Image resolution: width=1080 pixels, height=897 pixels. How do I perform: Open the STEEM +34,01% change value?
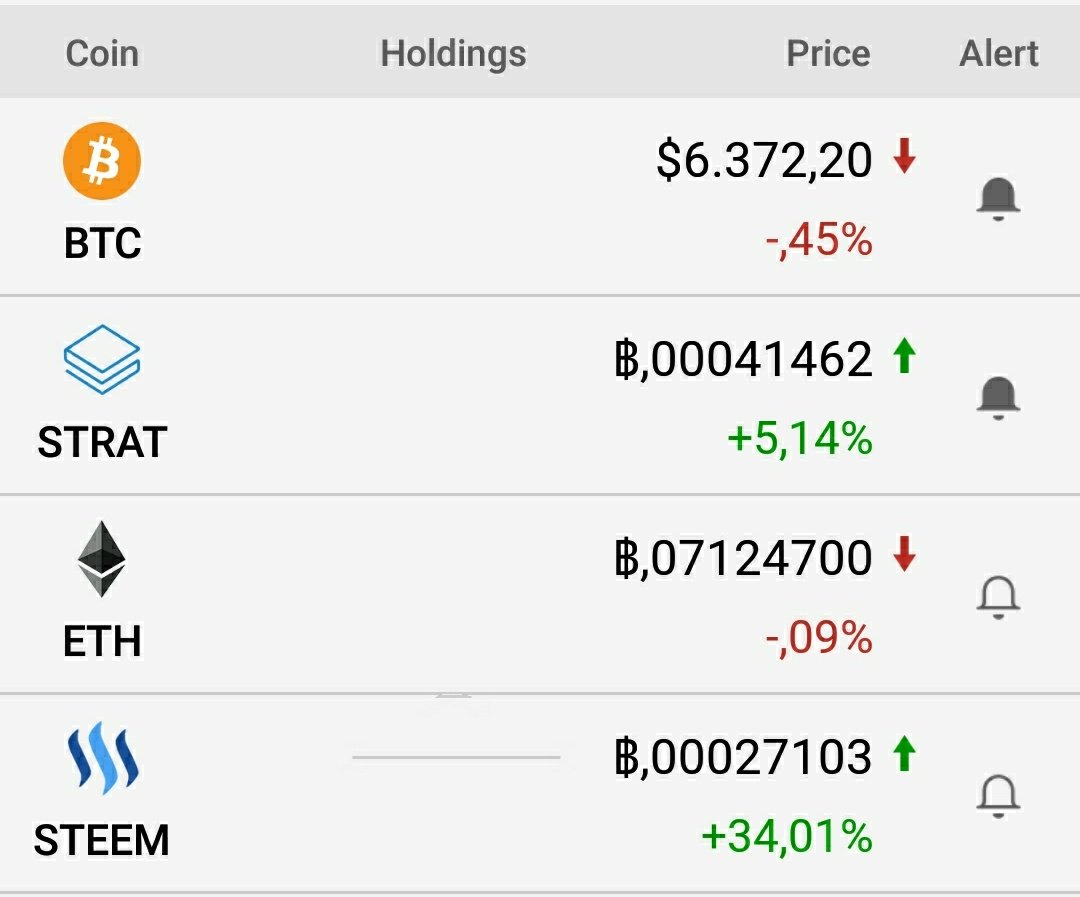(x=787, y=836)
